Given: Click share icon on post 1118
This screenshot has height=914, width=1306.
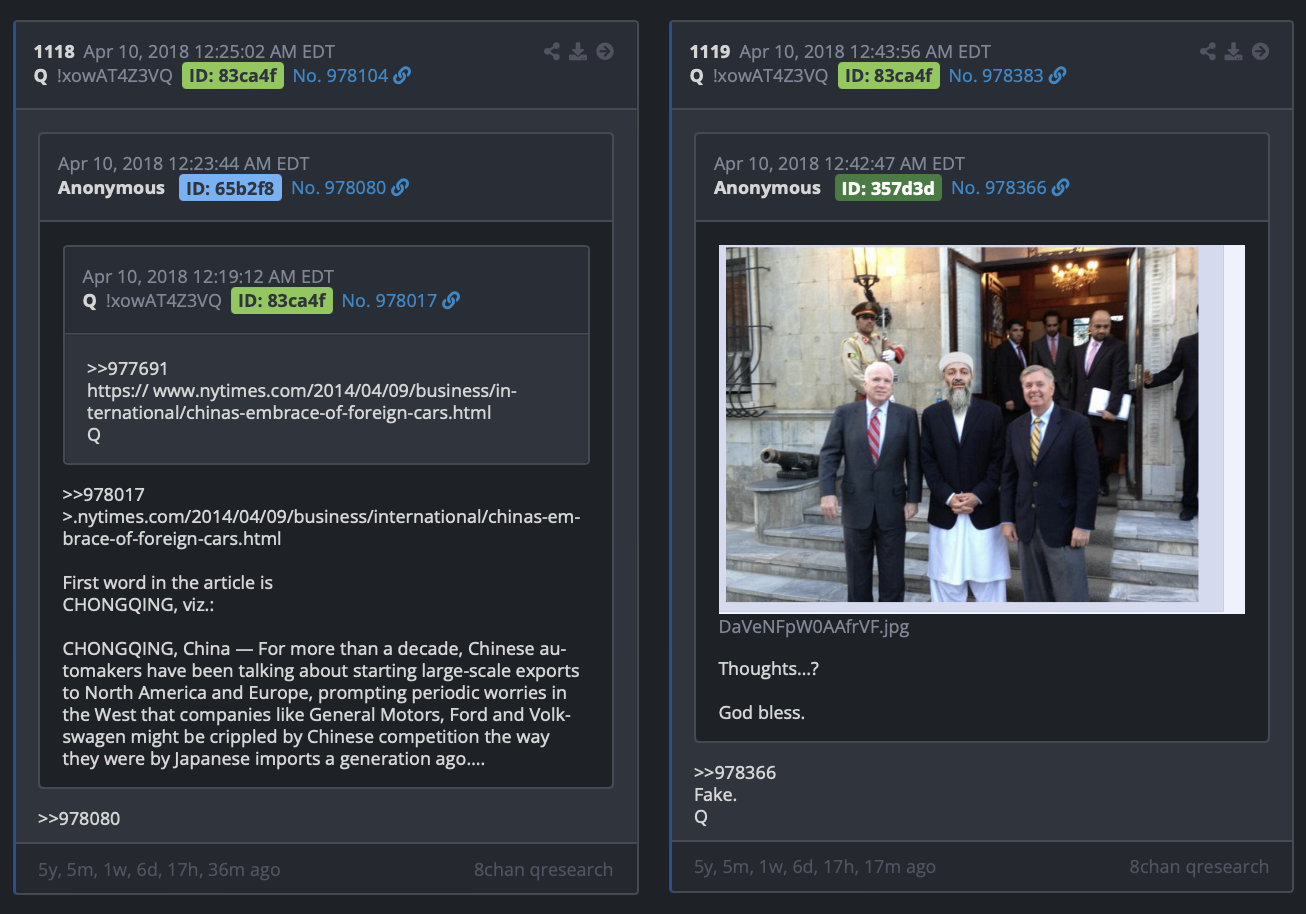Looking at the screenshot, I should 552,51.
